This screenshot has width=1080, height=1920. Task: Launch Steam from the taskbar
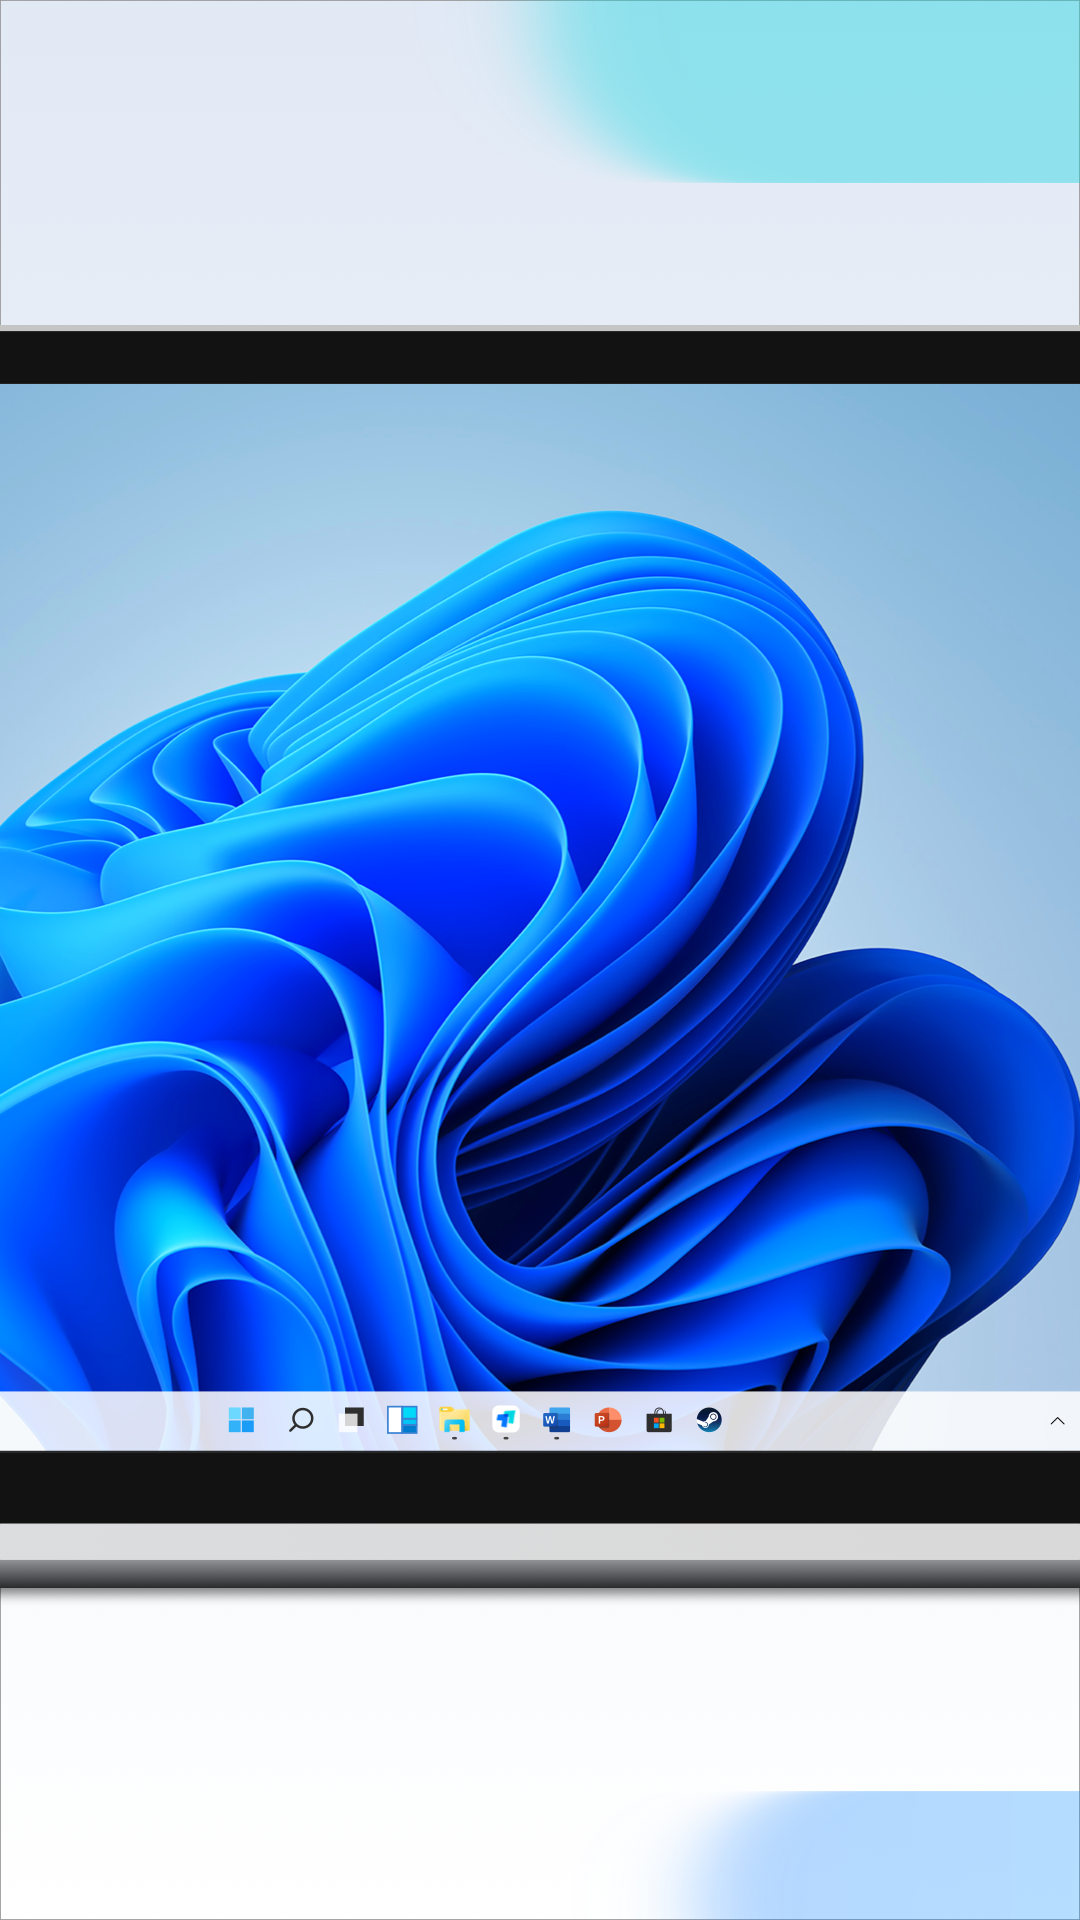tap(709, 1419)
